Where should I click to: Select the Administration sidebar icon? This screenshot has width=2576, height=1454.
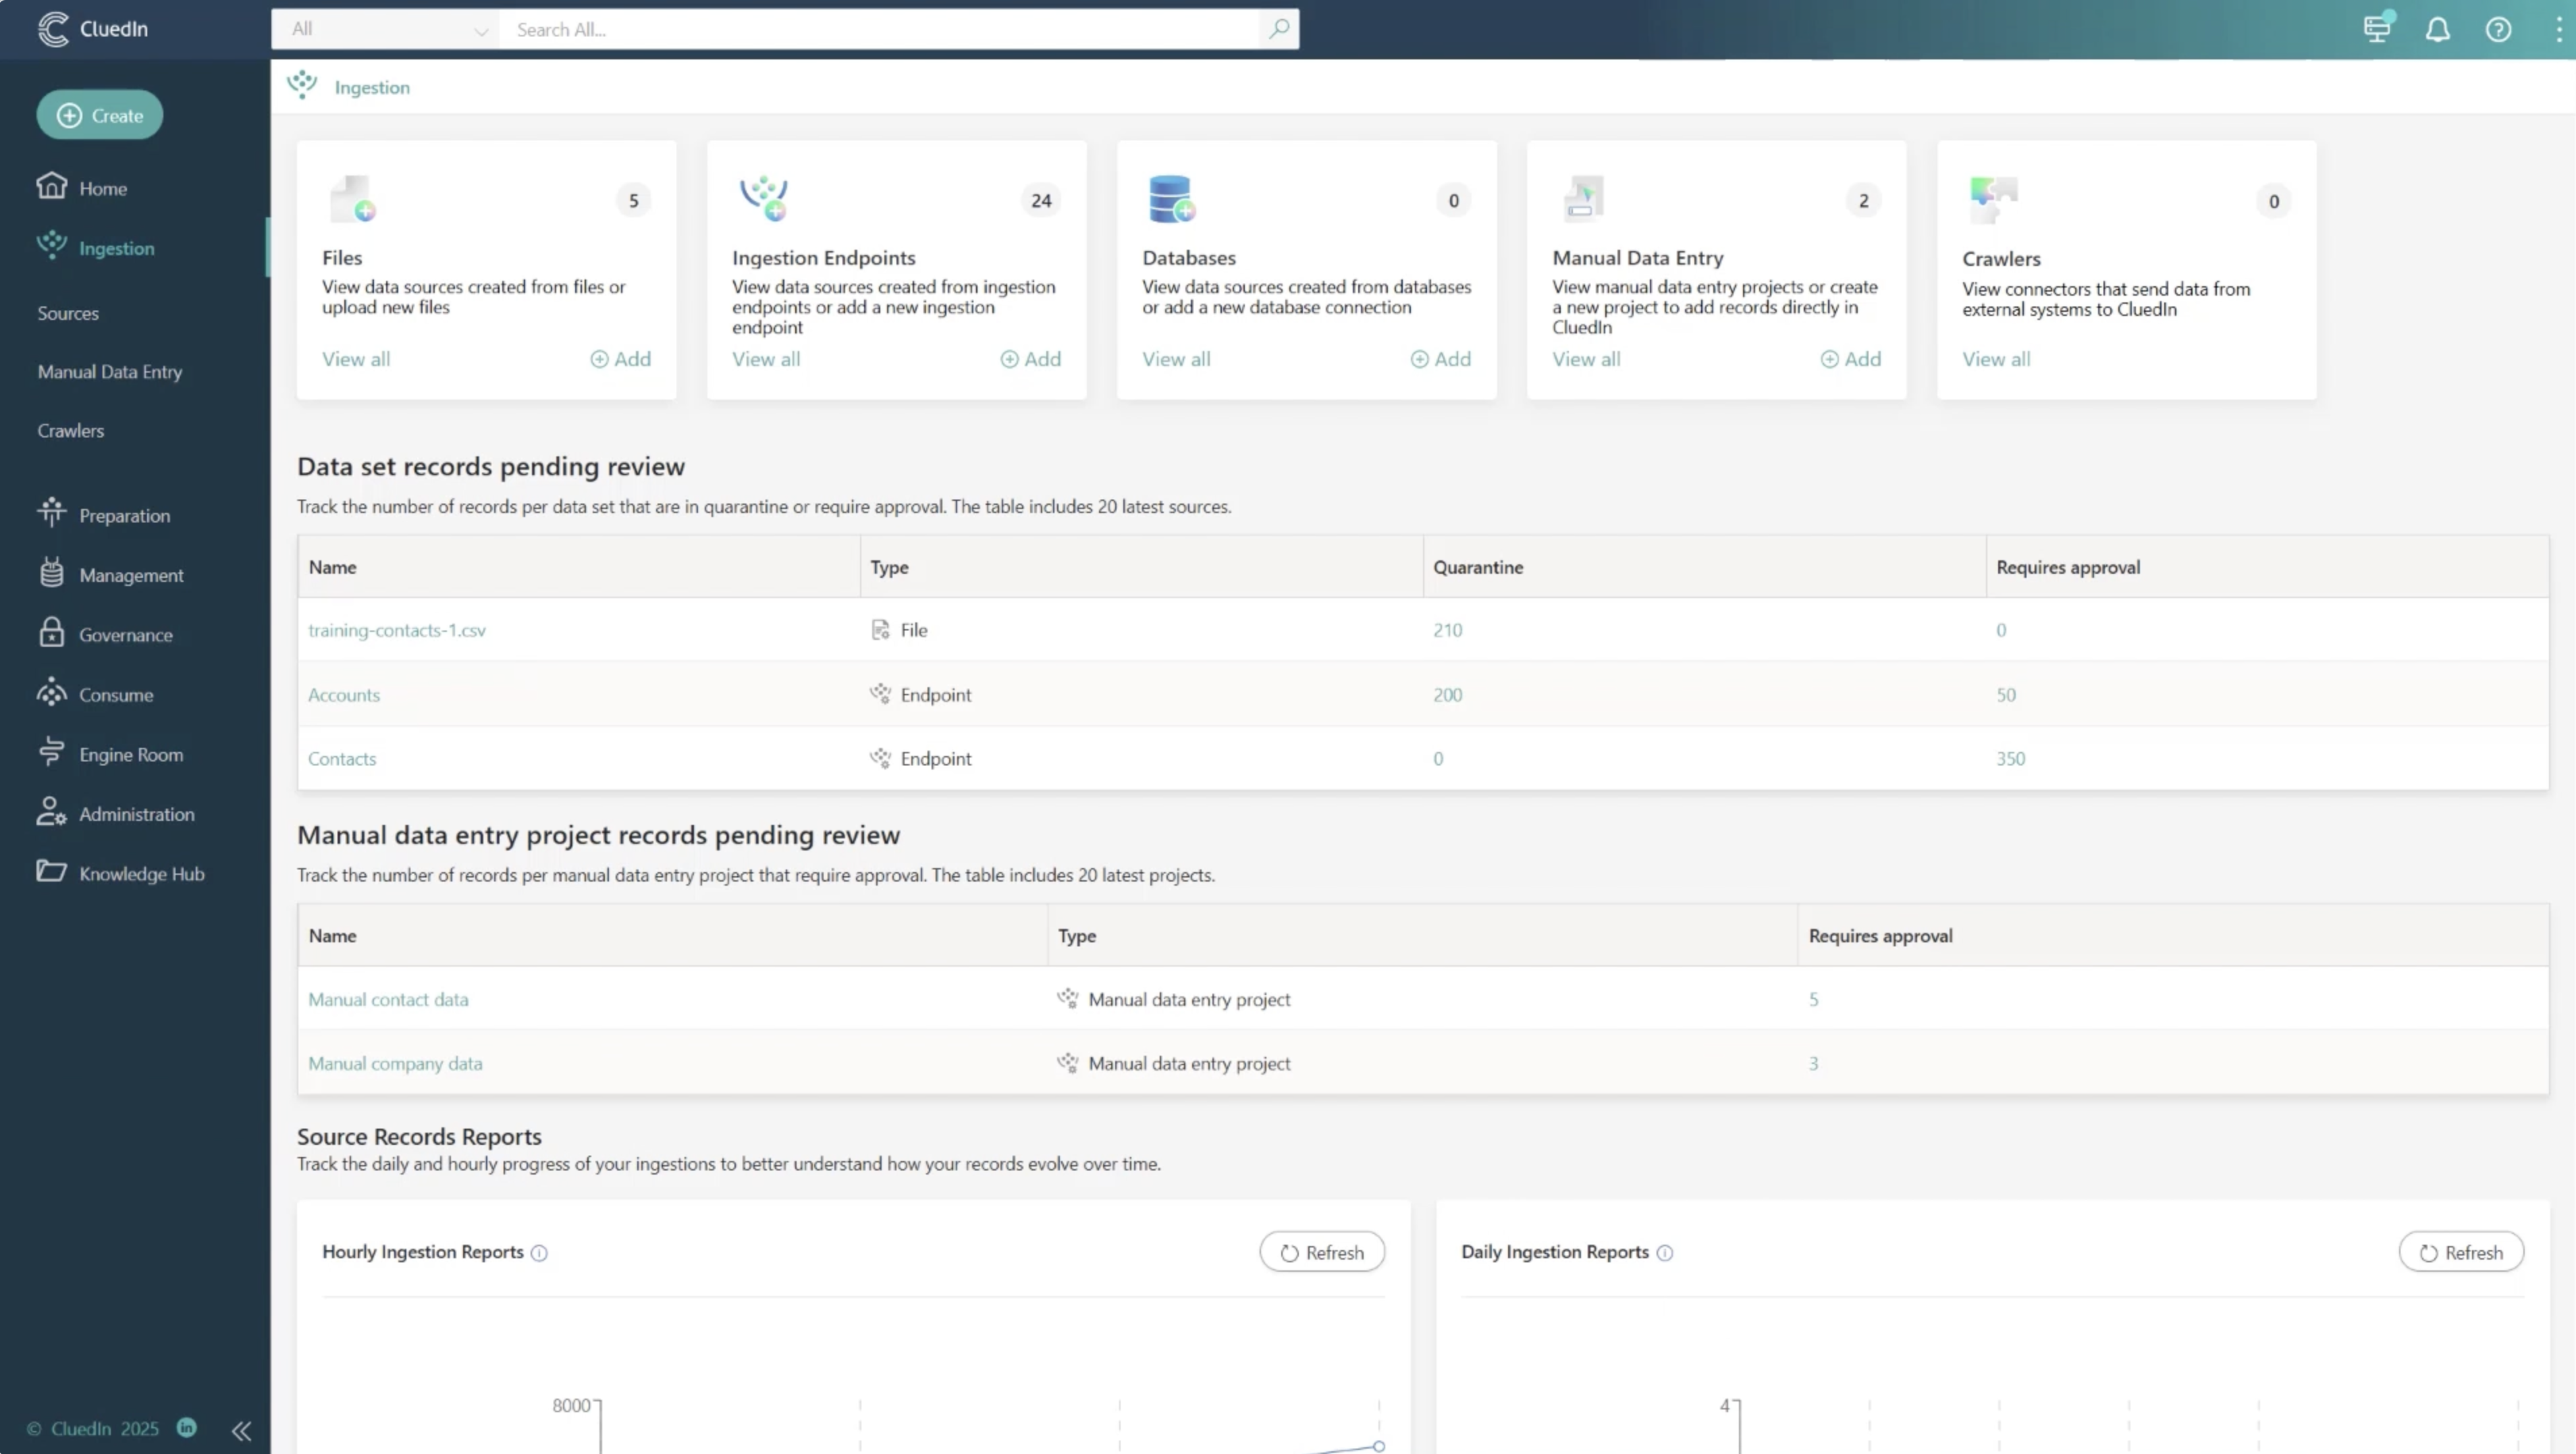(52, 813)
